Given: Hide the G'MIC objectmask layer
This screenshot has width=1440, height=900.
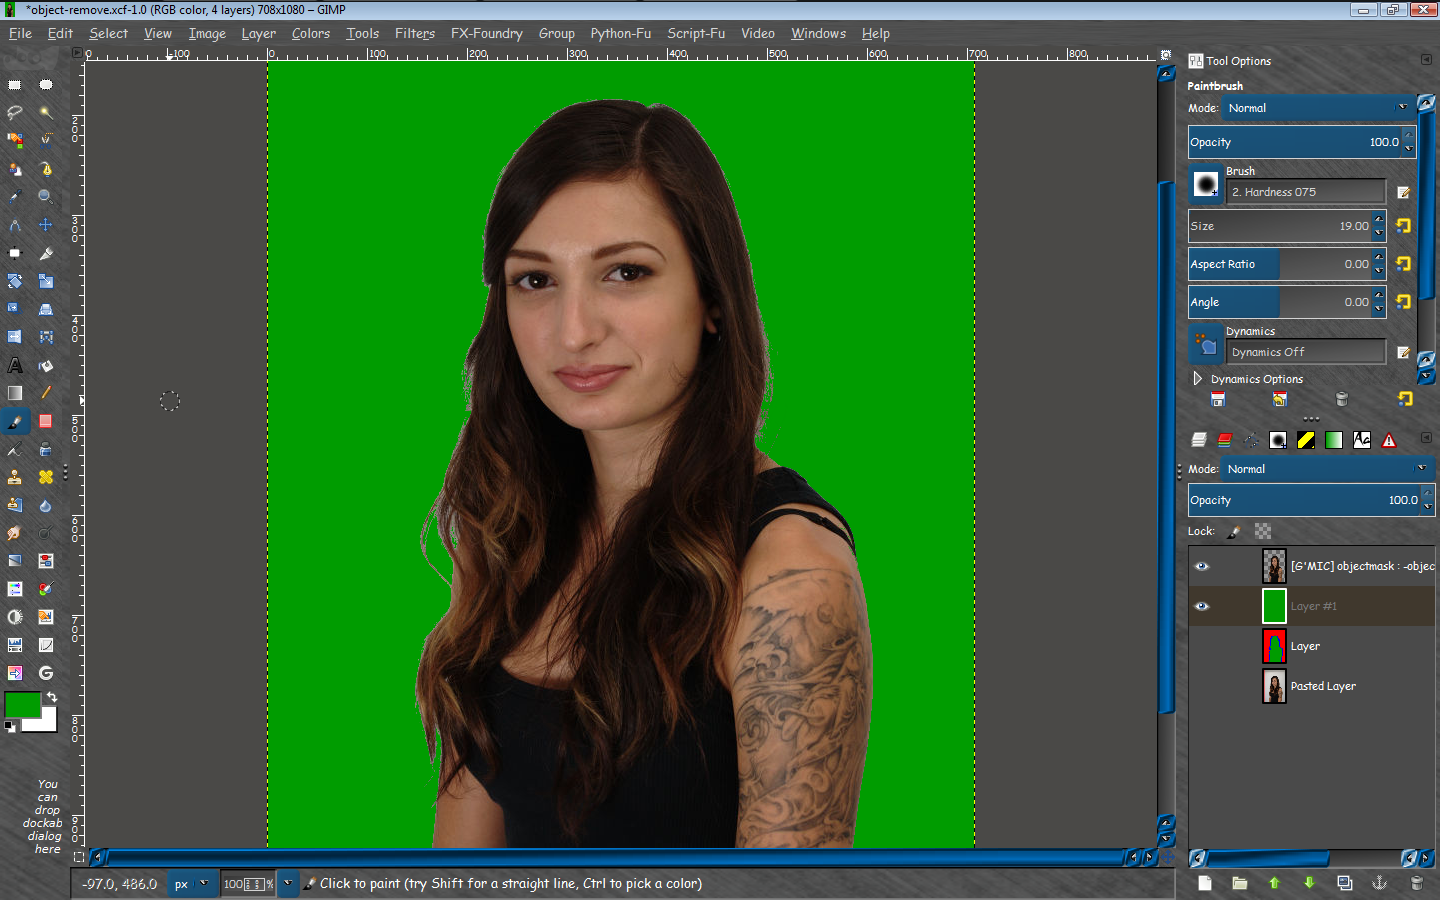Looking at the screenshot, I should tap(1202, 566).
